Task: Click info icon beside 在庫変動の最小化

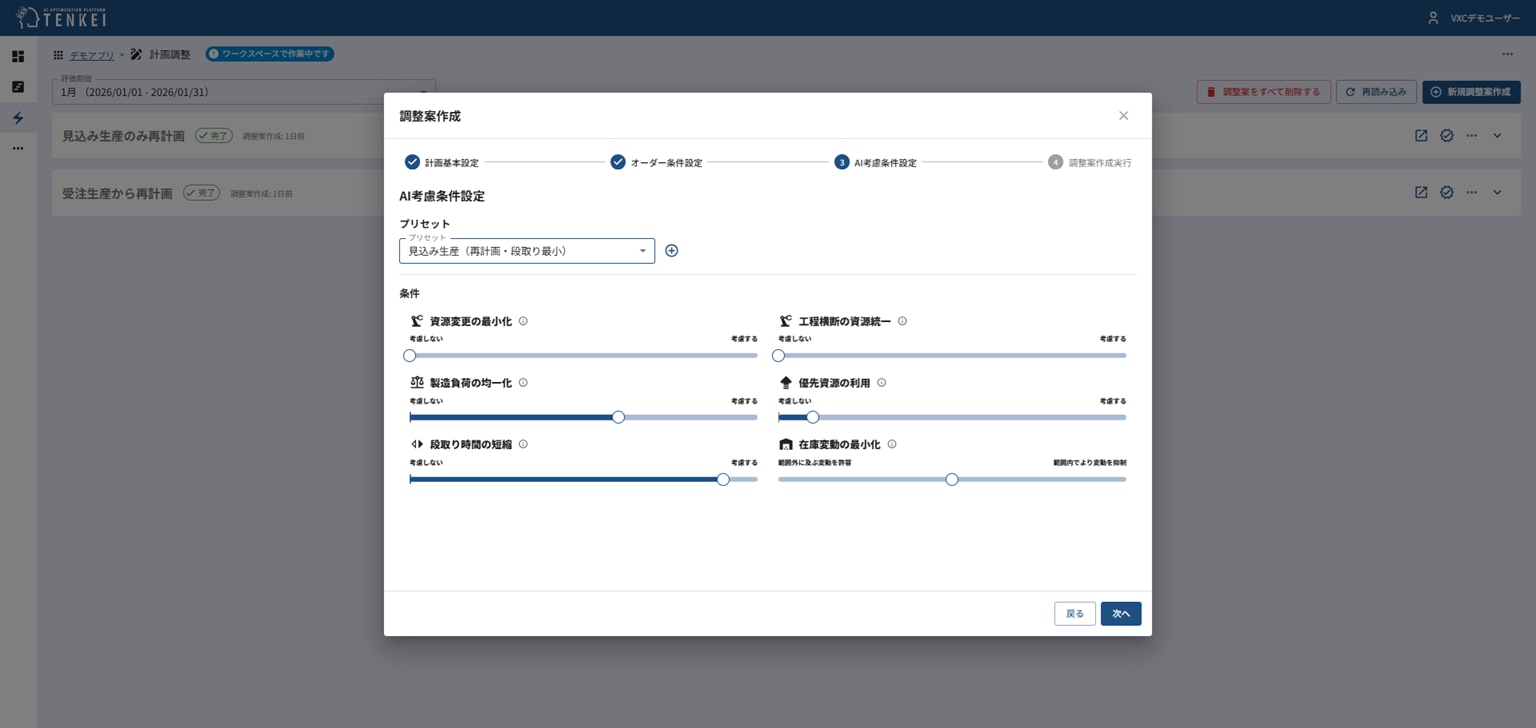Action: click(892, 444)
